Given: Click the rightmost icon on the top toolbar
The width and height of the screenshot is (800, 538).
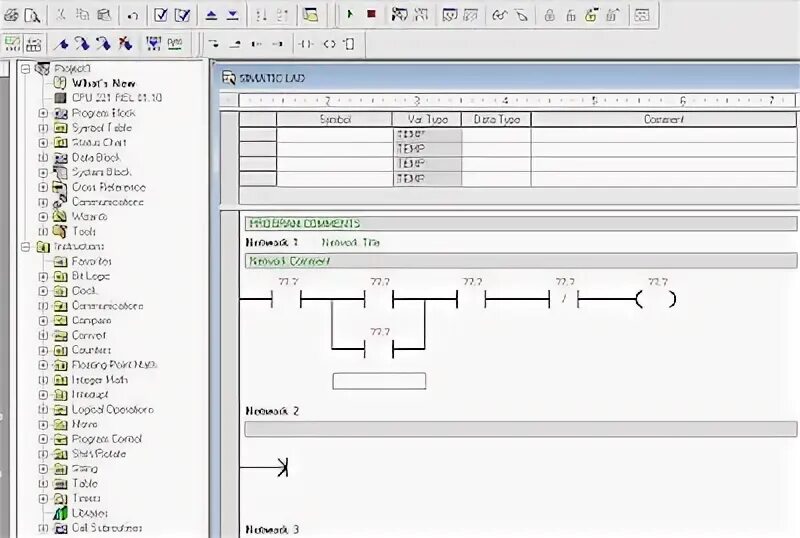Looking at the screenshot, I should [x=642, y=16].
